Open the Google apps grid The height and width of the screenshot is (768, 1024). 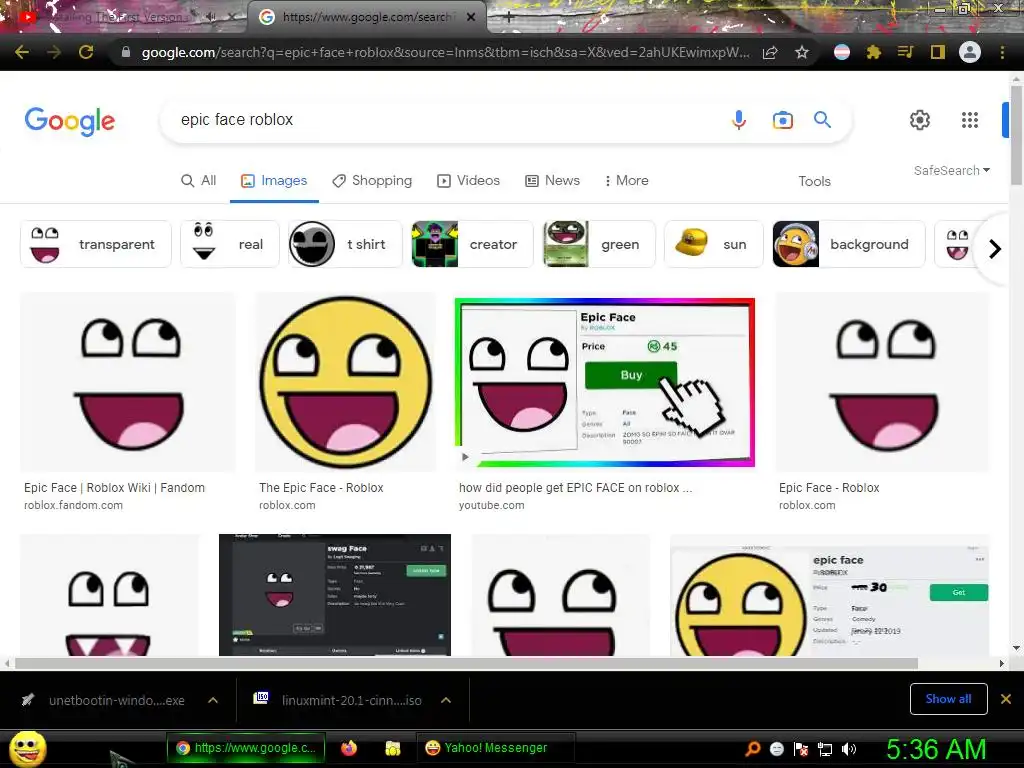(970, 120)
